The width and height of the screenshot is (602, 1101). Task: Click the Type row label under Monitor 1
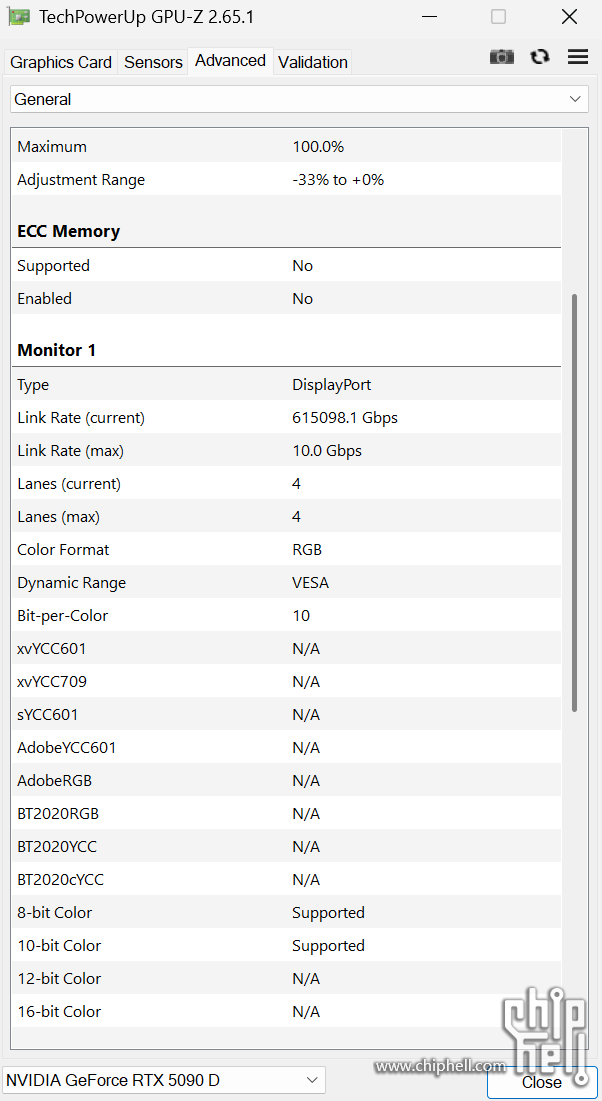pyautogui.click(x=33, y=385)
